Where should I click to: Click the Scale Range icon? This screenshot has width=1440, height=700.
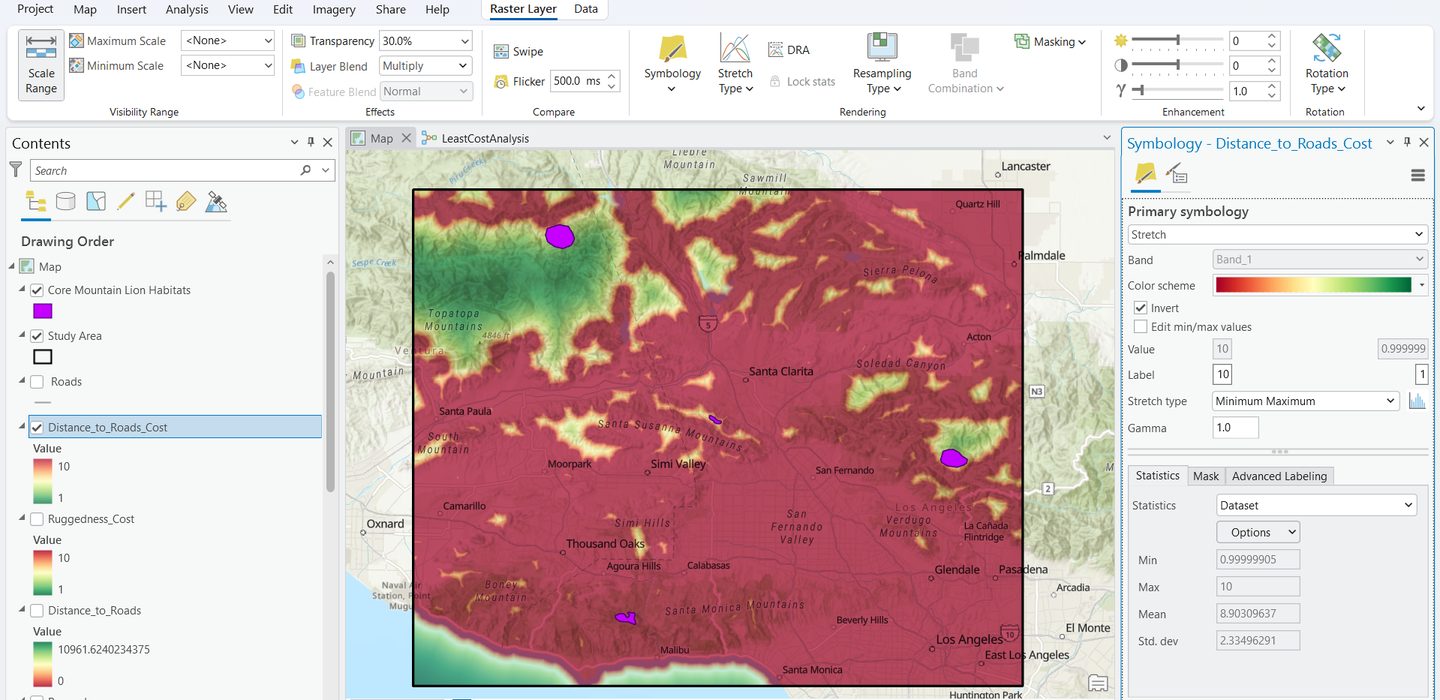pyautogui.click(x=41, y=64)
